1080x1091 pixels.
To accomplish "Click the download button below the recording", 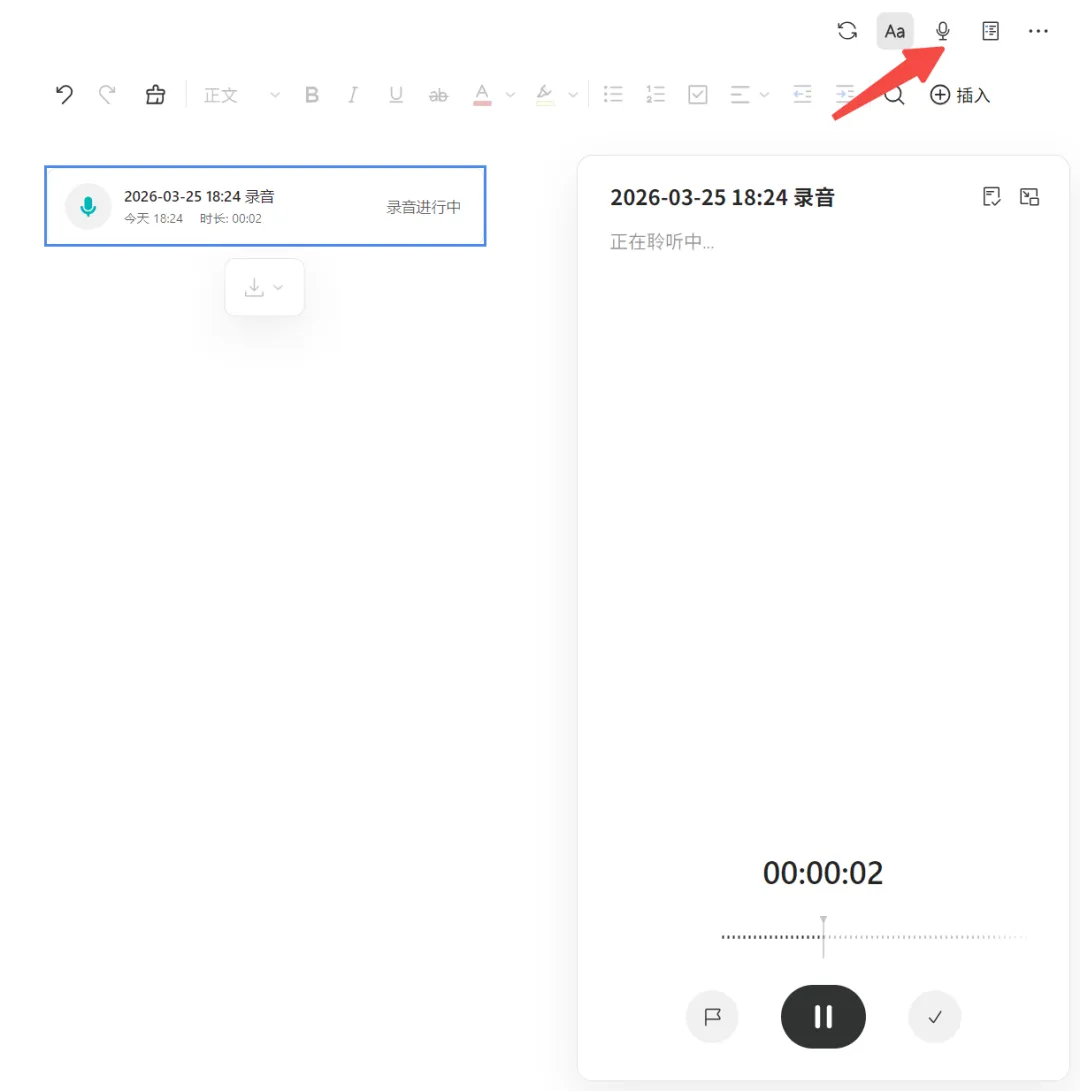I will [264, 287].
